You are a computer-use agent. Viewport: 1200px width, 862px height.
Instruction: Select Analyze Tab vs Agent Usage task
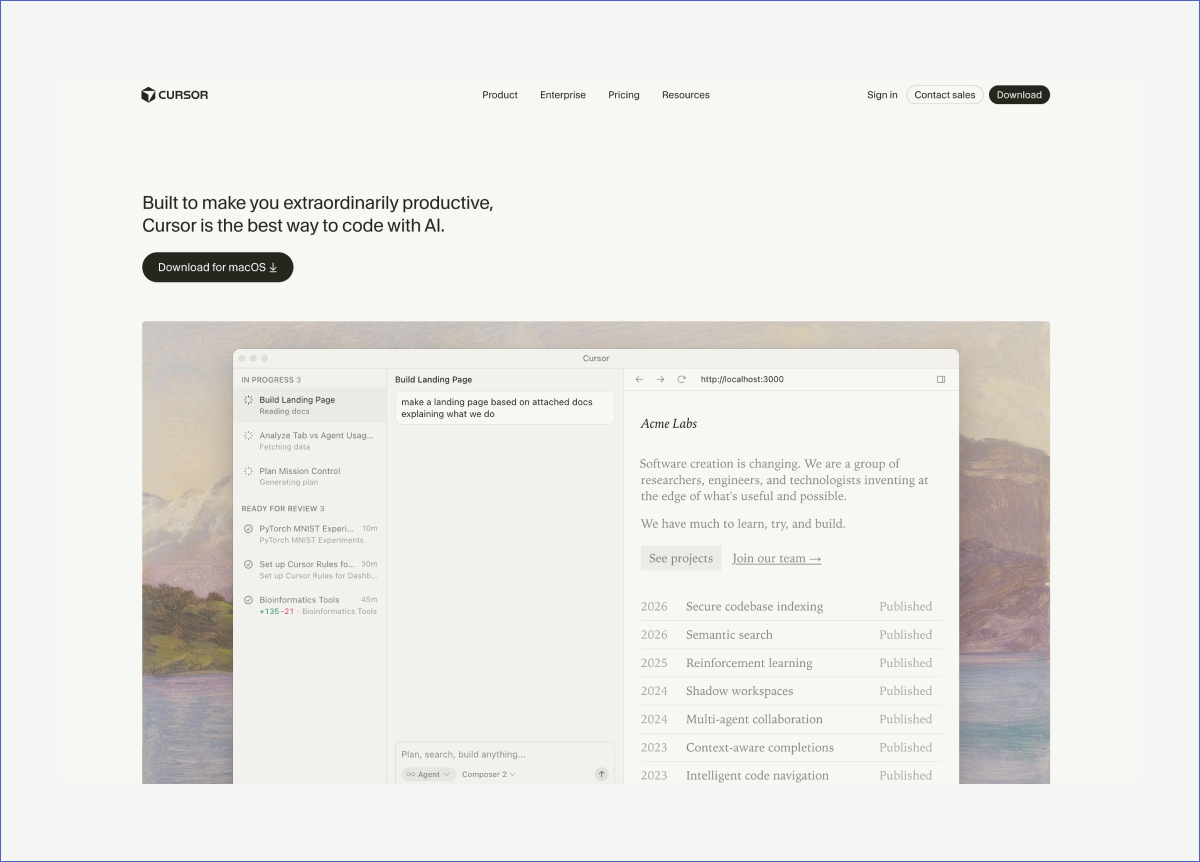(x=310, y=441)
